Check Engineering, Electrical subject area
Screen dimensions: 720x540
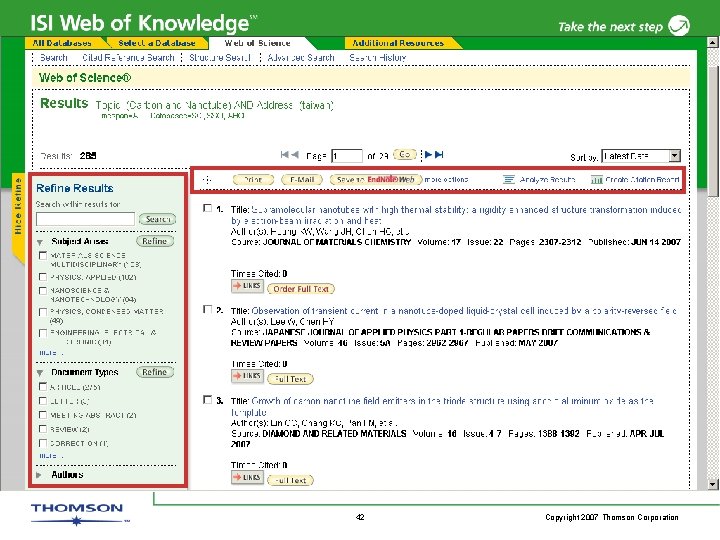[43, 333]
